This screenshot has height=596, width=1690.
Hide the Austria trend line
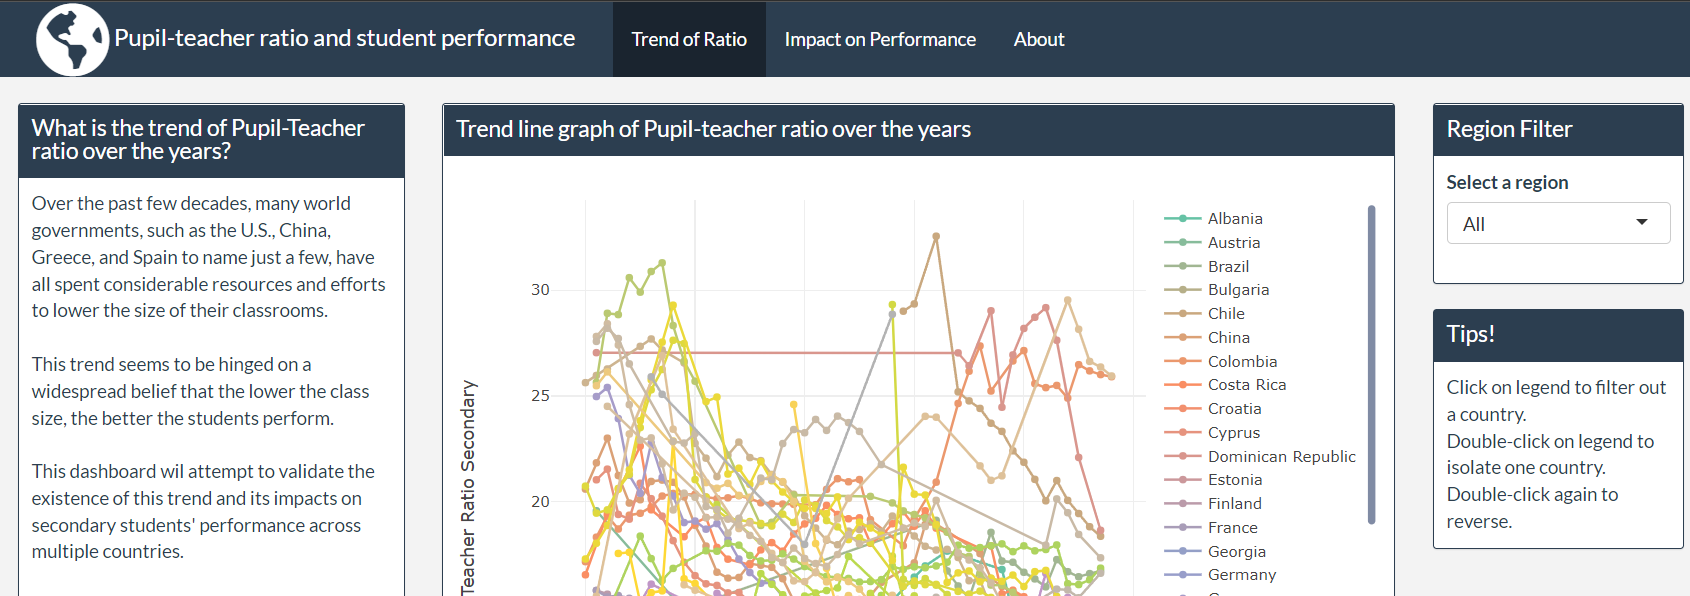(x=1233, y=243)
